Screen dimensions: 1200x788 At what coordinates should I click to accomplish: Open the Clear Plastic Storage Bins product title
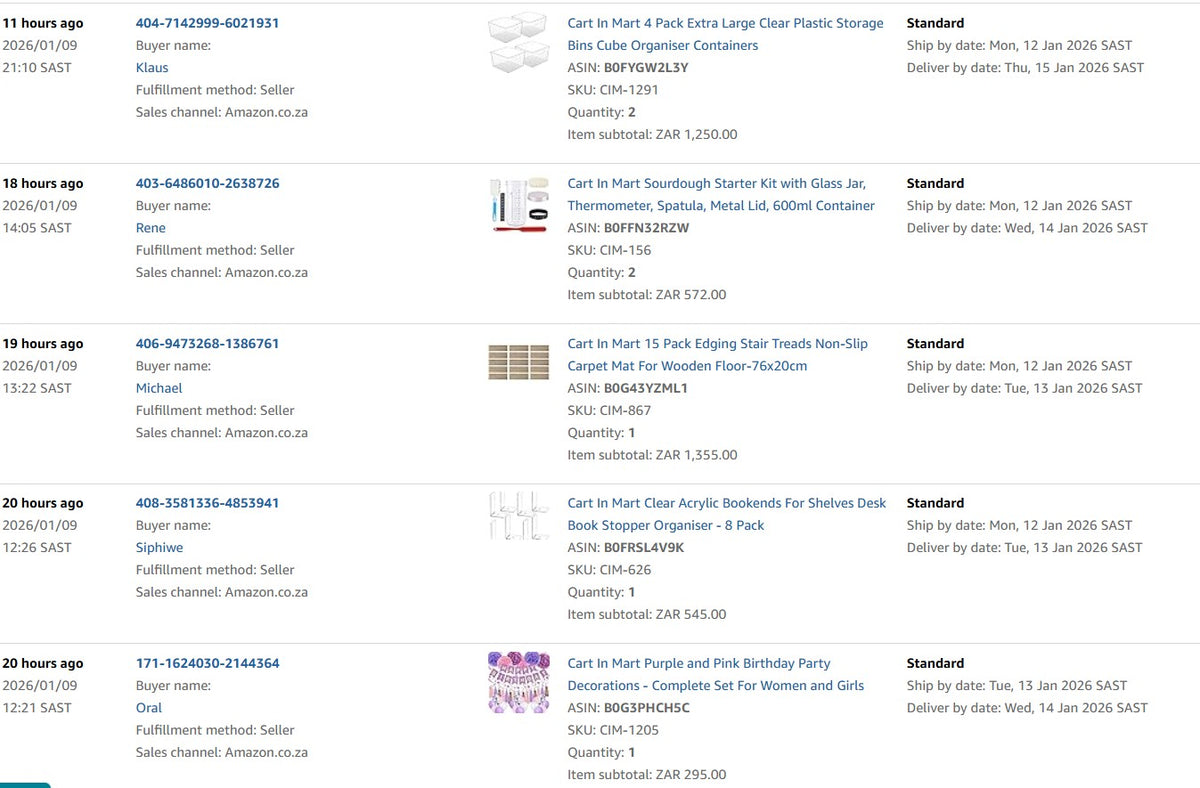[x=725, y=34]
